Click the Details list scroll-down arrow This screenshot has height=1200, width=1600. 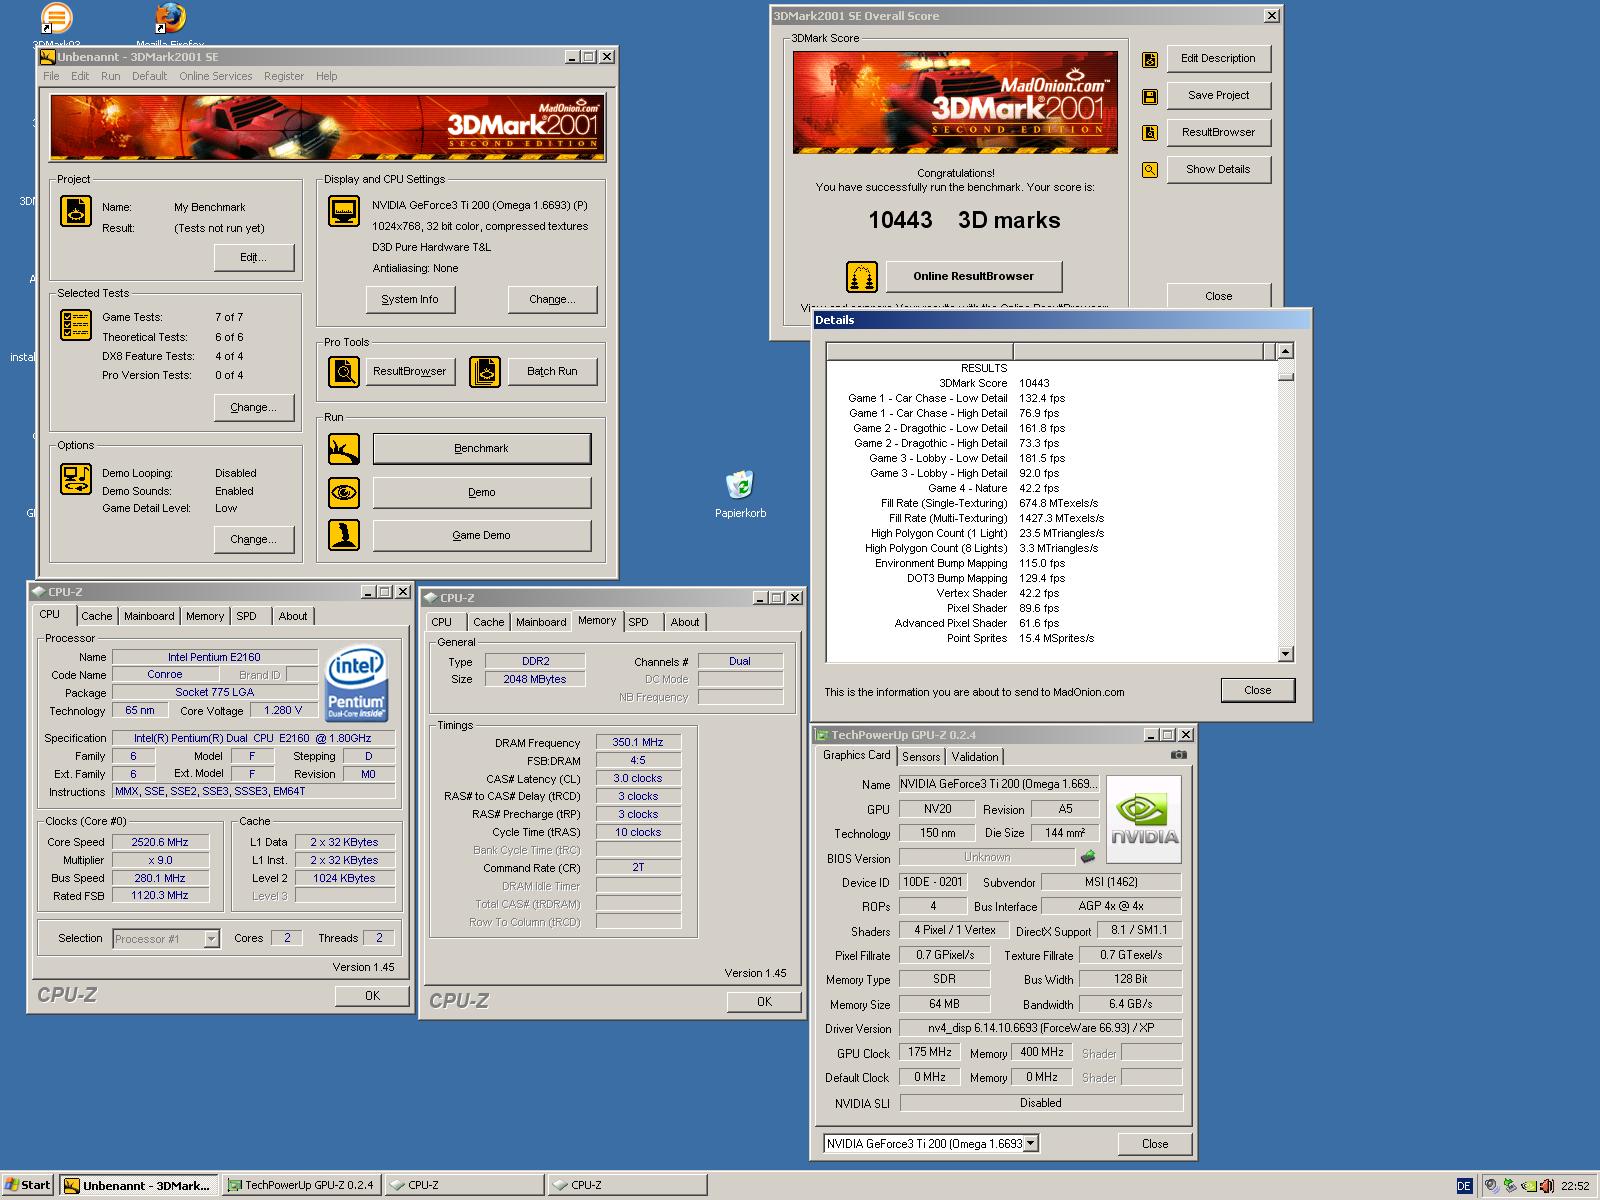1286,654
